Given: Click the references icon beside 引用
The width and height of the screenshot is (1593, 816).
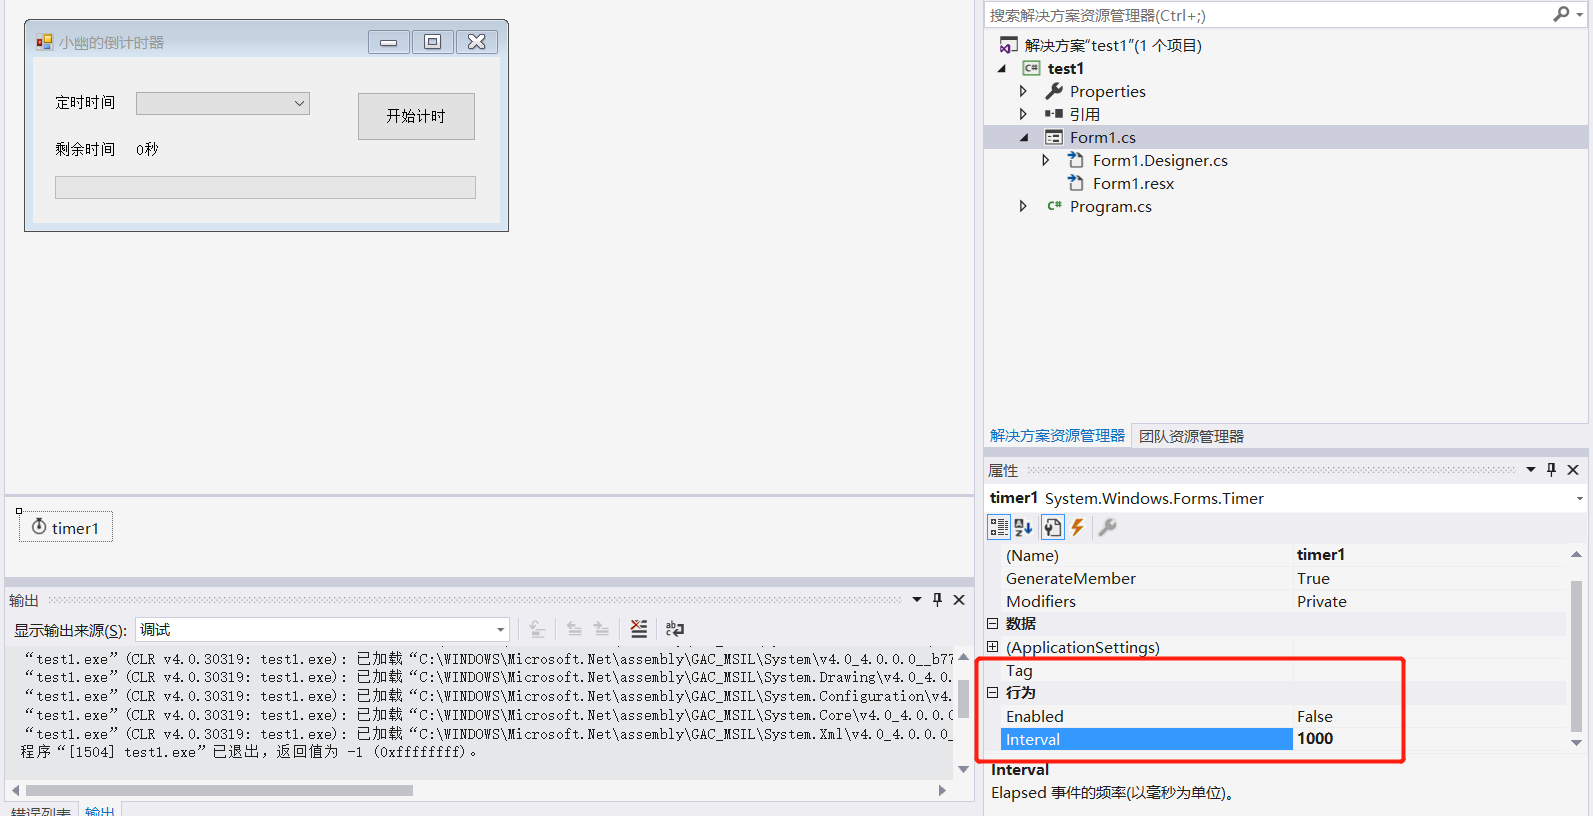Looking at the screenshot, I should point(1054,114).
